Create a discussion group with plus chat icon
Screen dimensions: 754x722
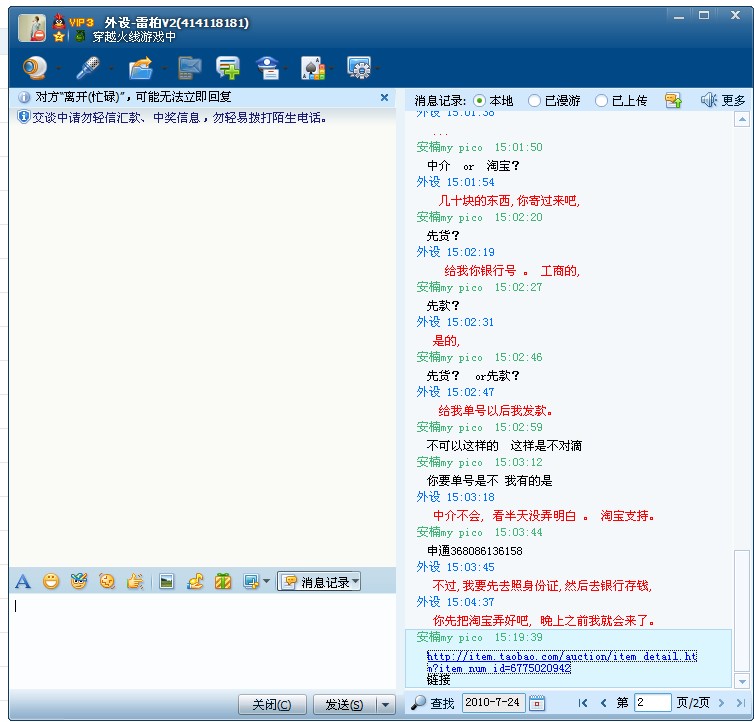click(x=228, y=67)
